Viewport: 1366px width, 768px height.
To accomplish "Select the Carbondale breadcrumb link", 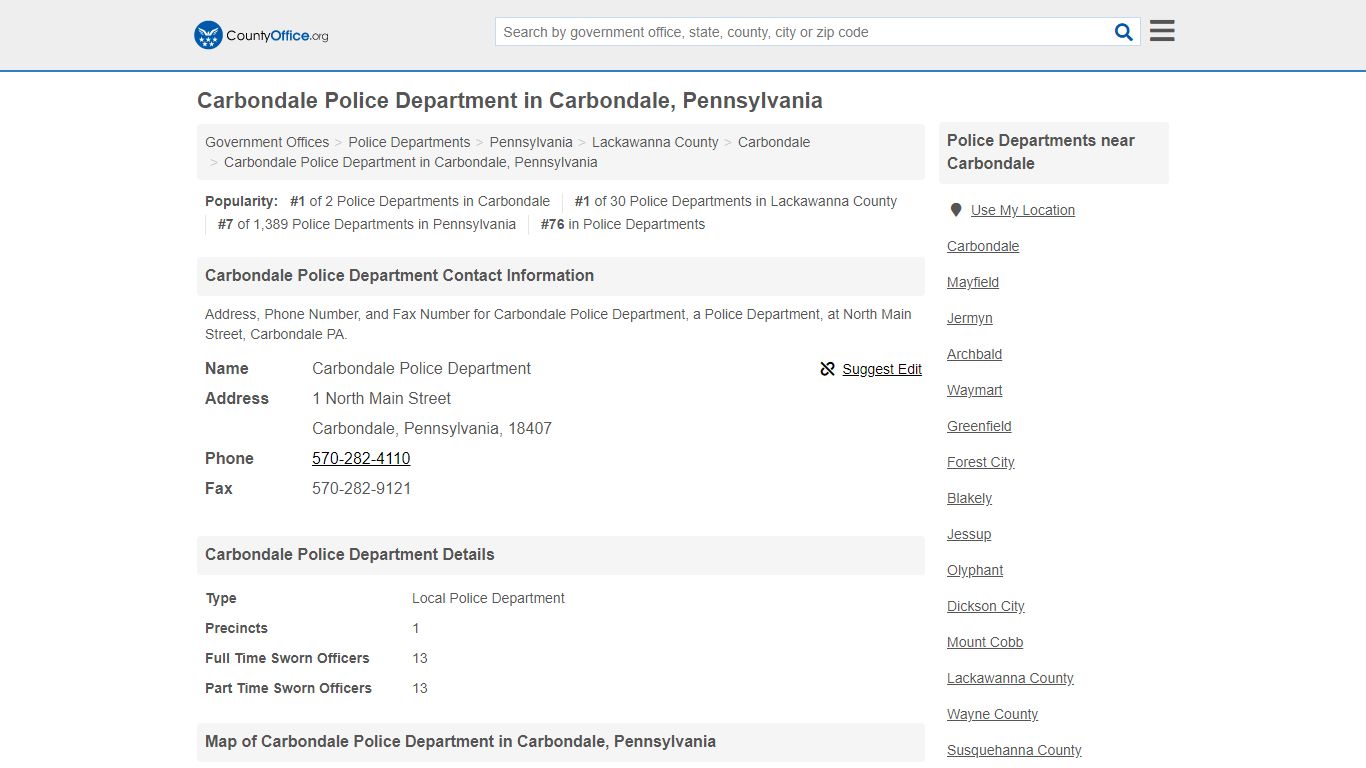I will [774, 142].
